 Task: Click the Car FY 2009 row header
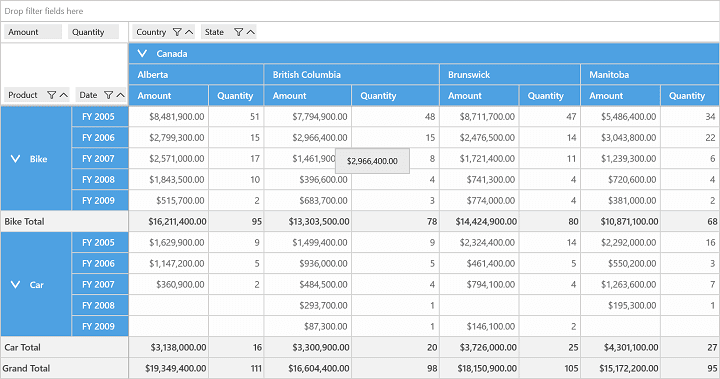coord(100,327)
